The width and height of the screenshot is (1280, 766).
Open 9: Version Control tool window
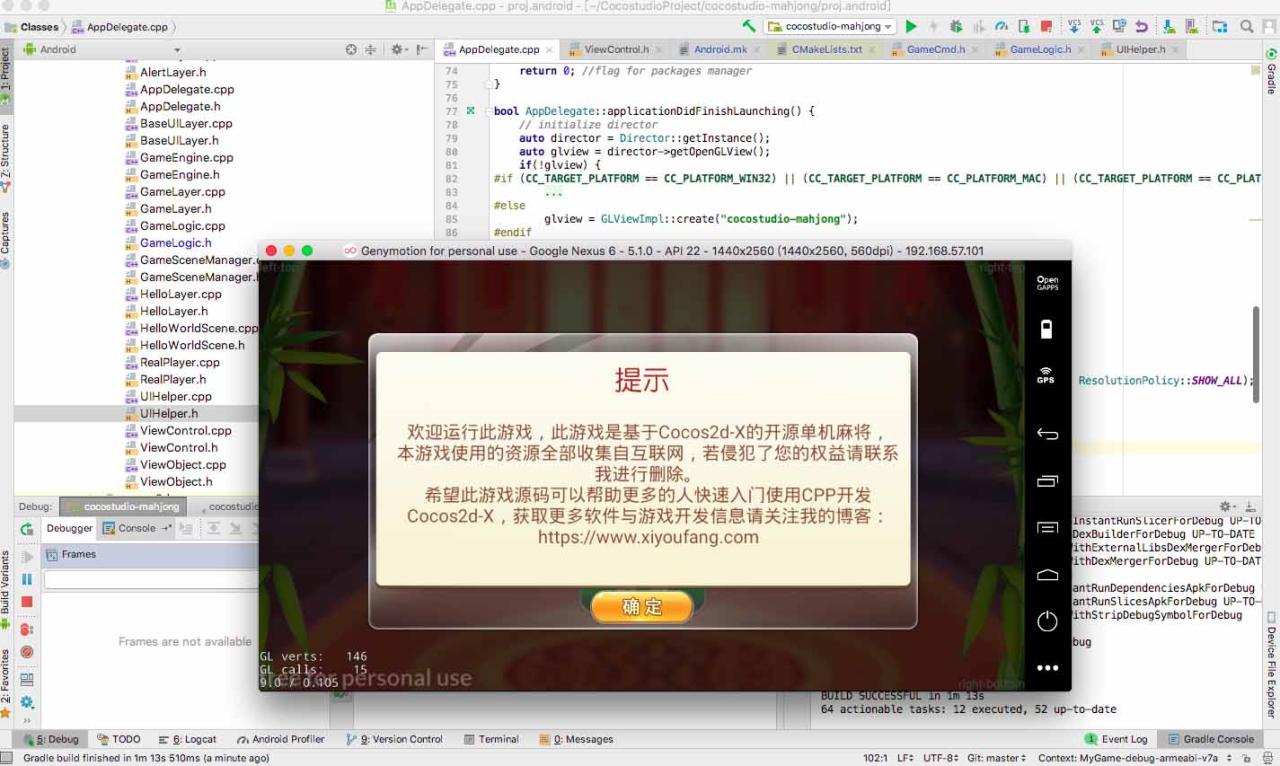[394, 739]
